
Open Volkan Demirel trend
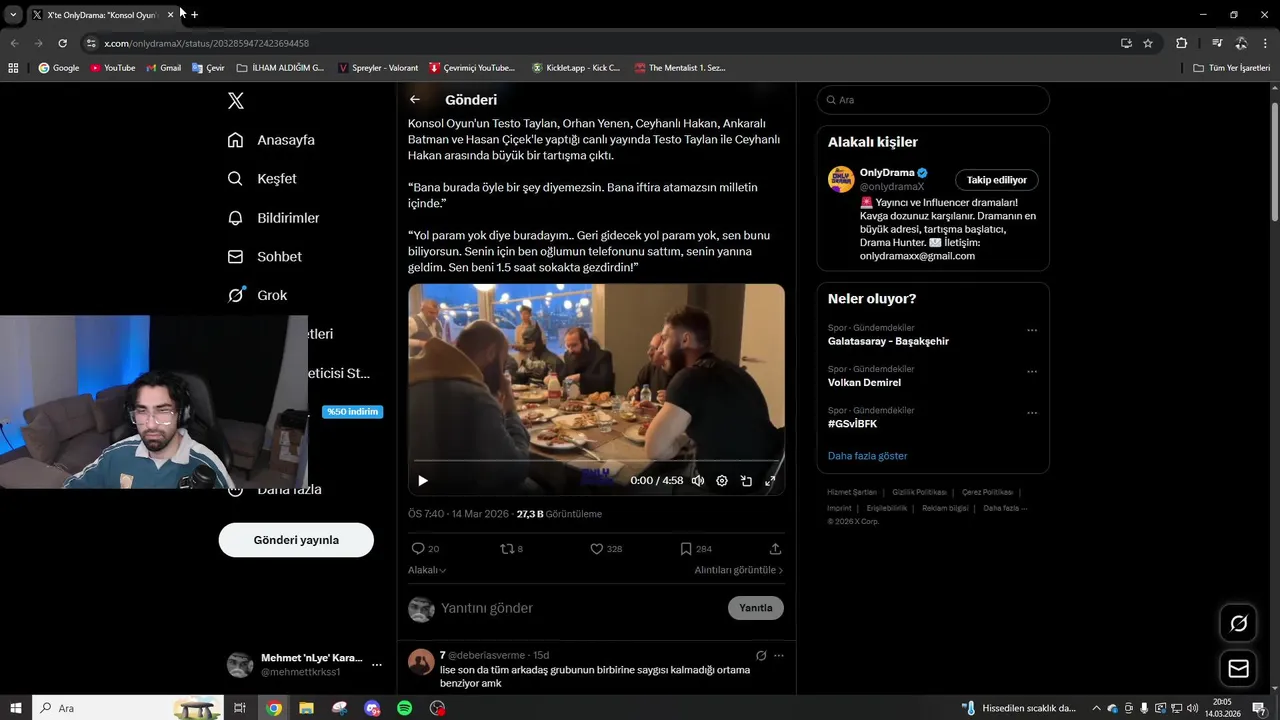click(864, 382)
